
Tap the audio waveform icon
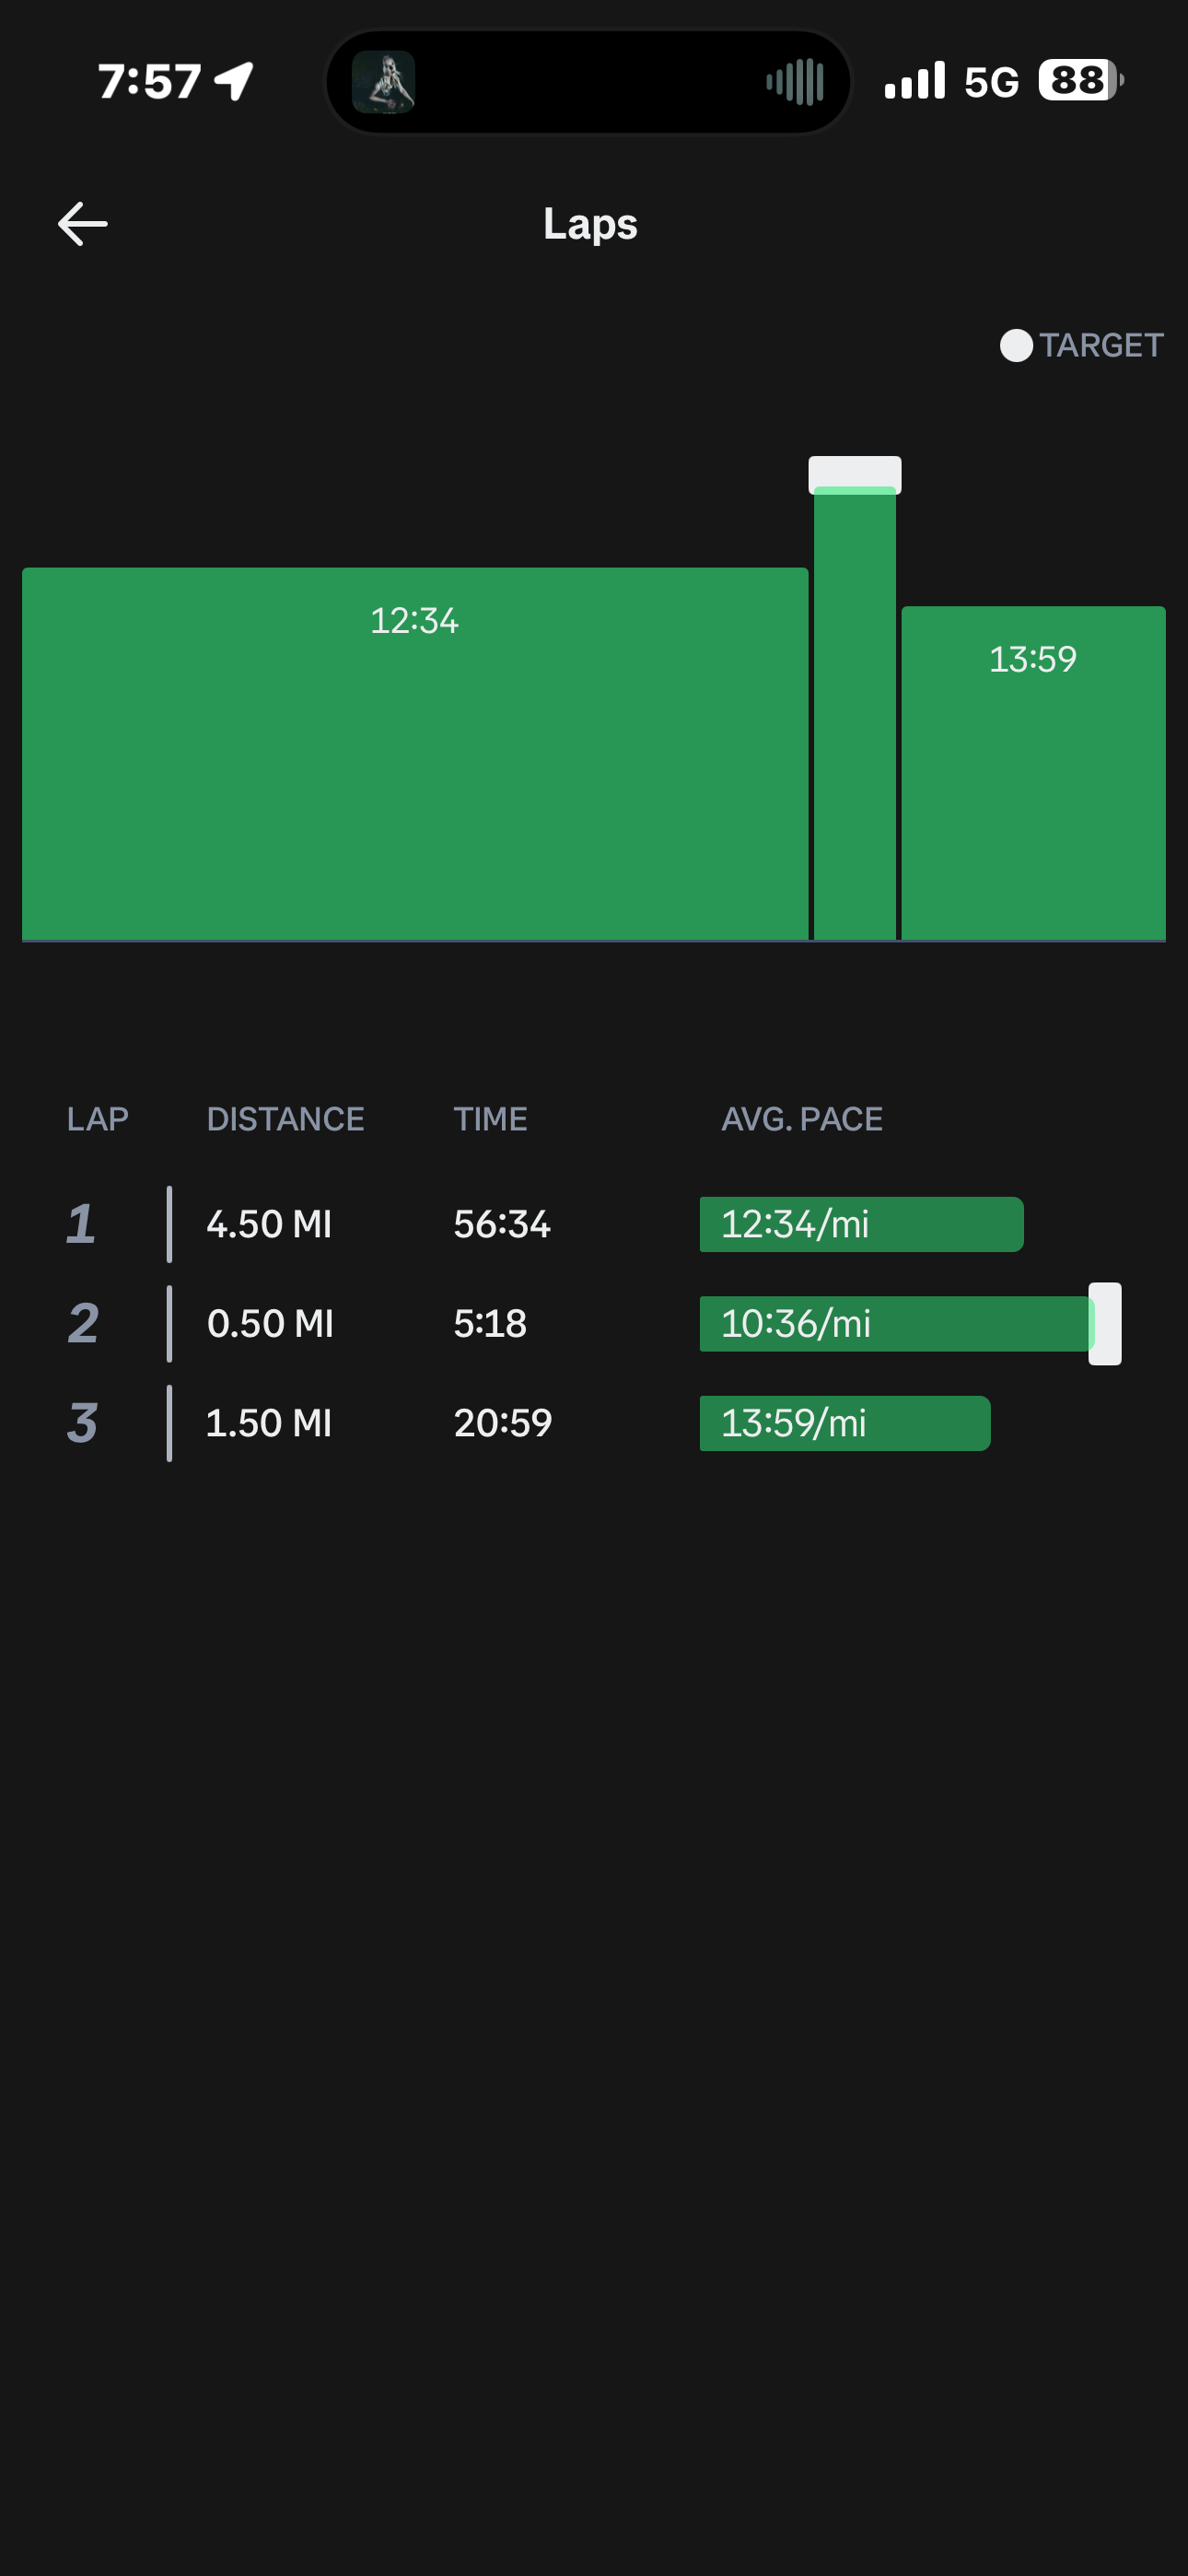[x=795, y=82]
